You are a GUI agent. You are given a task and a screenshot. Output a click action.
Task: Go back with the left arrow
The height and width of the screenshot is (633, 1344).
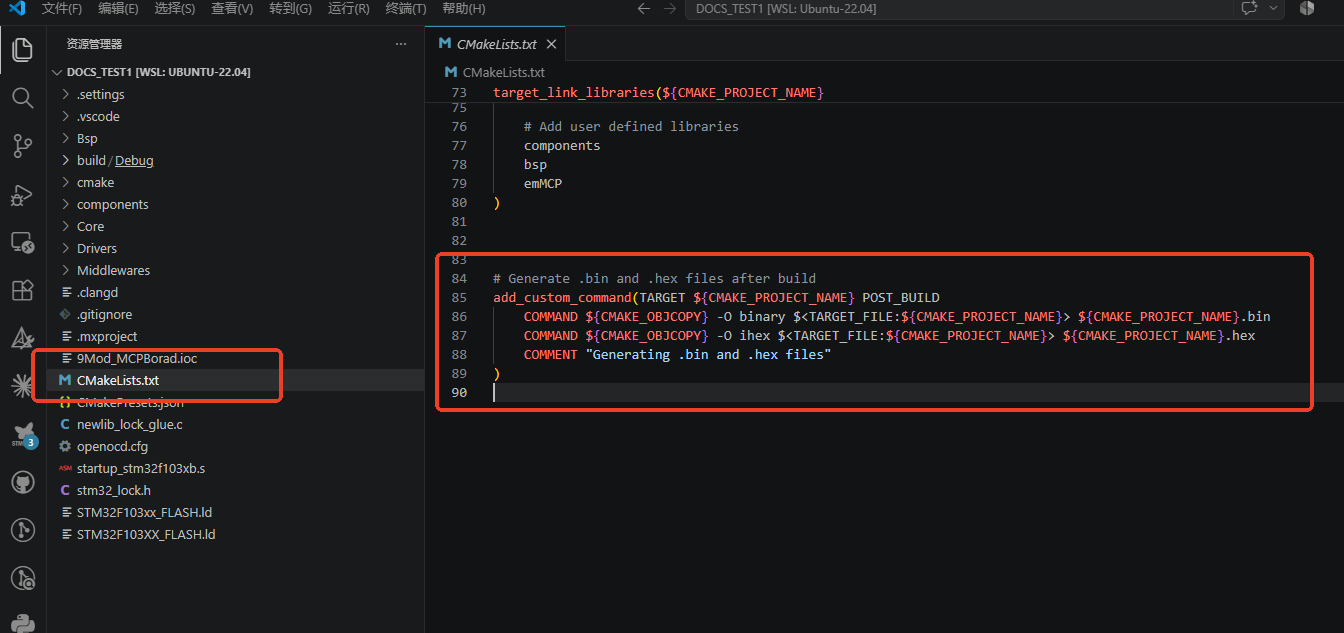point(644,9)
